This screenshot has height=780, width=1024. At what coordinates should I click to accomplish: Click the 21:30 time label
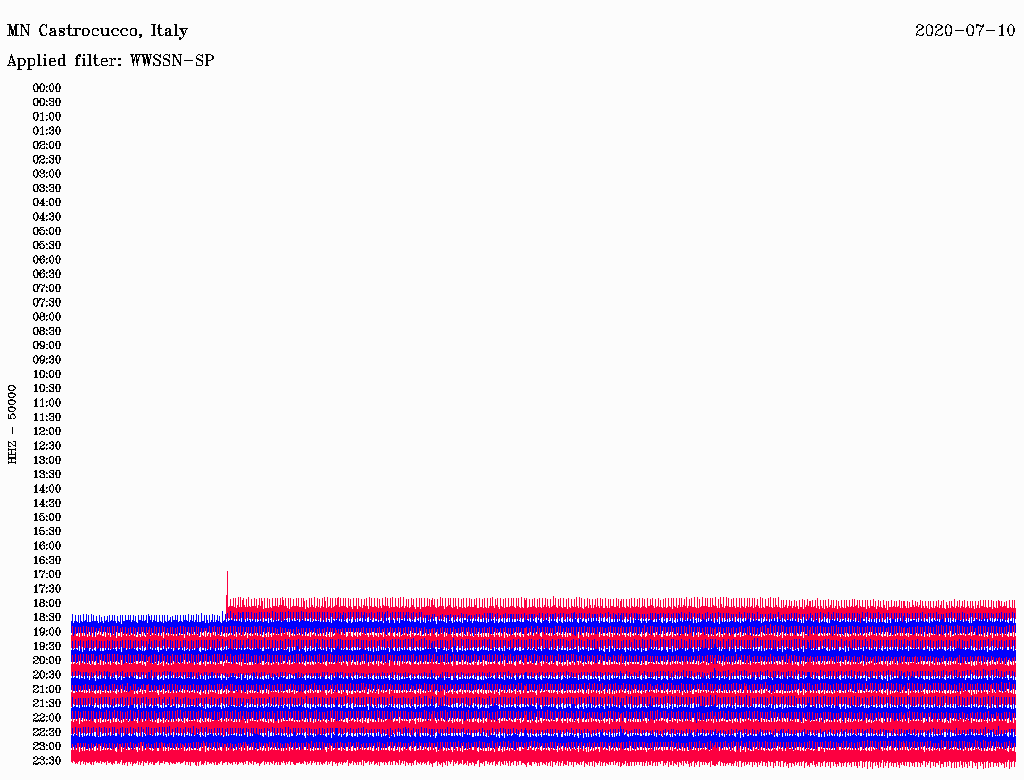(47, 704)
